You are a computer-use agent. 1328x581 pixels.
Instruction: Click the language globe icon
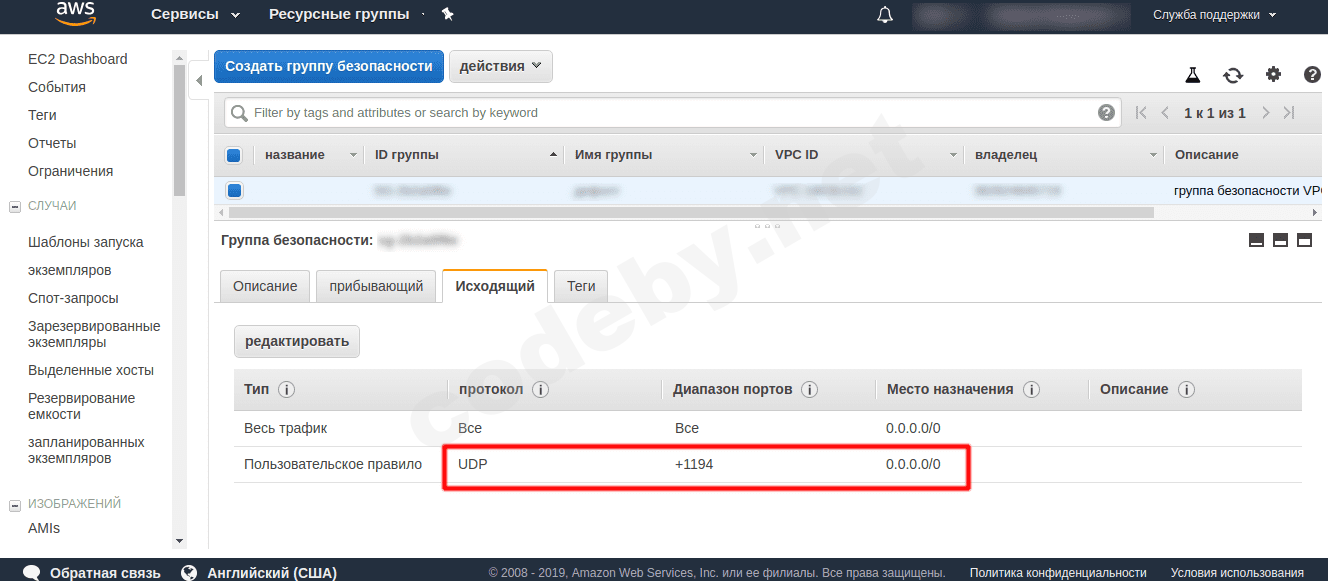189,573
